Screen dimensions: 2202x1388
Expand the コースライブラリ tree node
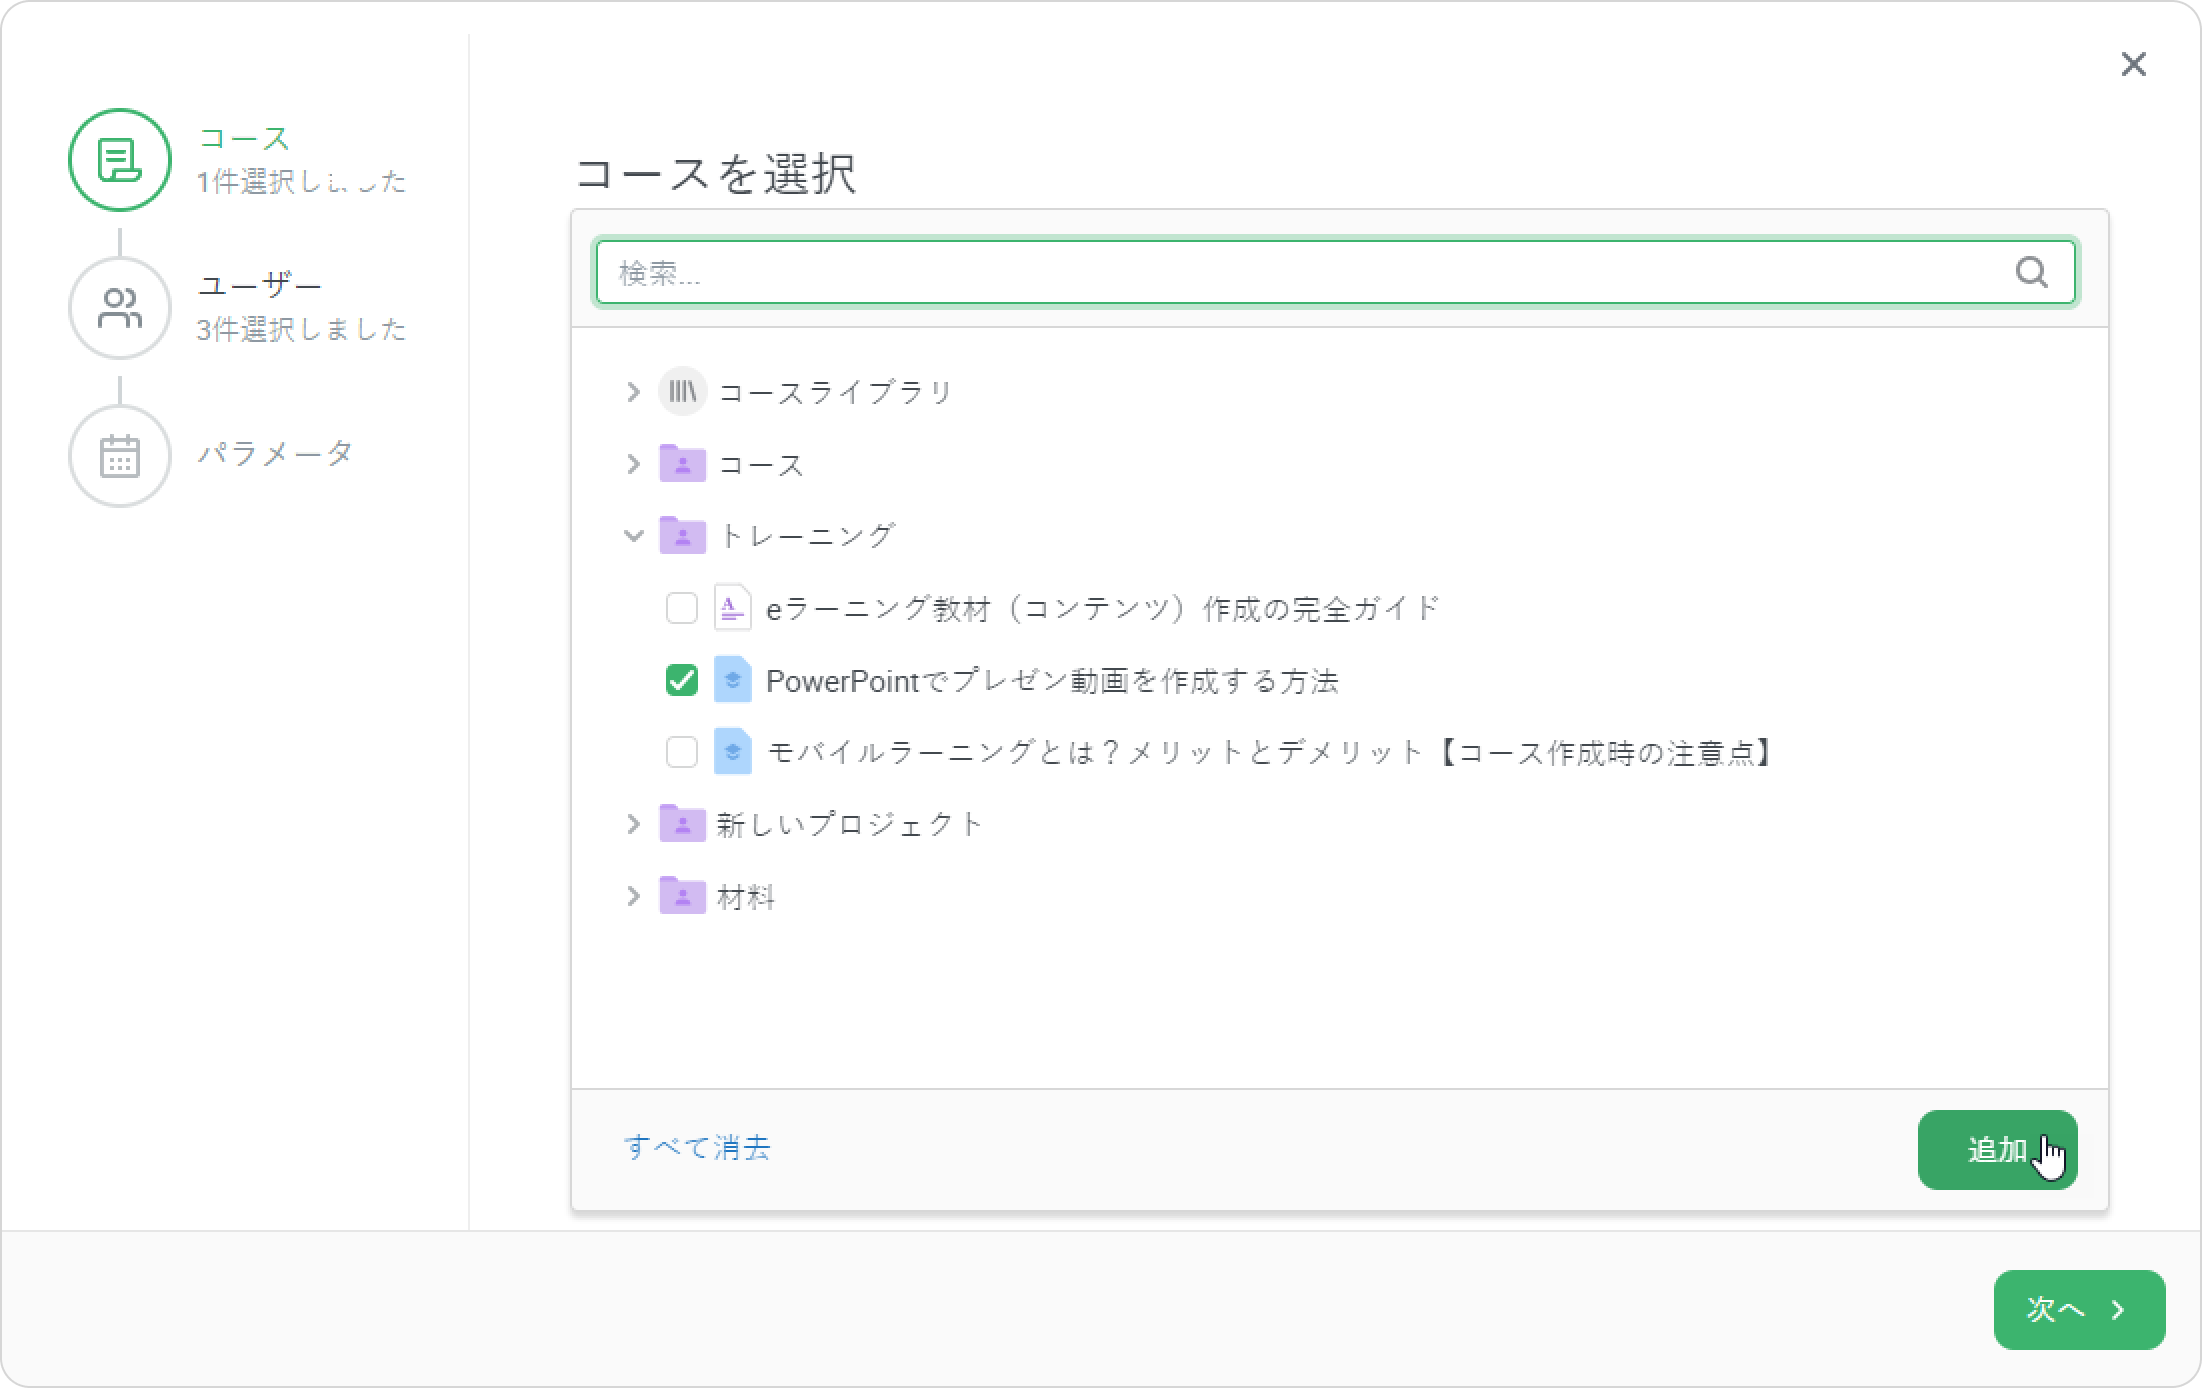click(x=633, y=392)
